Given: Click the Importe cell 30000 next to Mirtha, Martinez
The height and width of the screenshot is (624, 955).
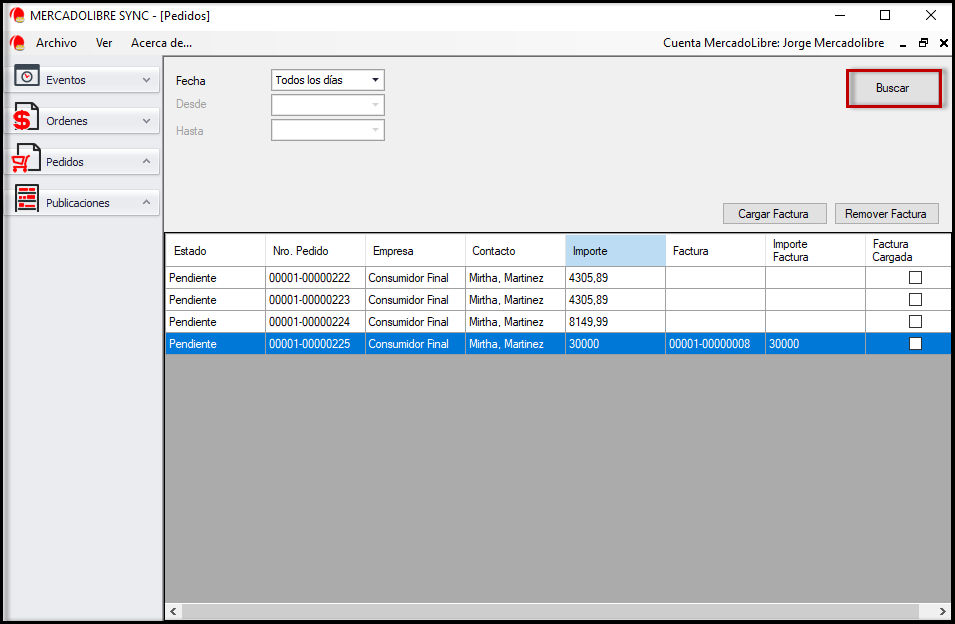Looking at the screenshot, I should 615,343.
